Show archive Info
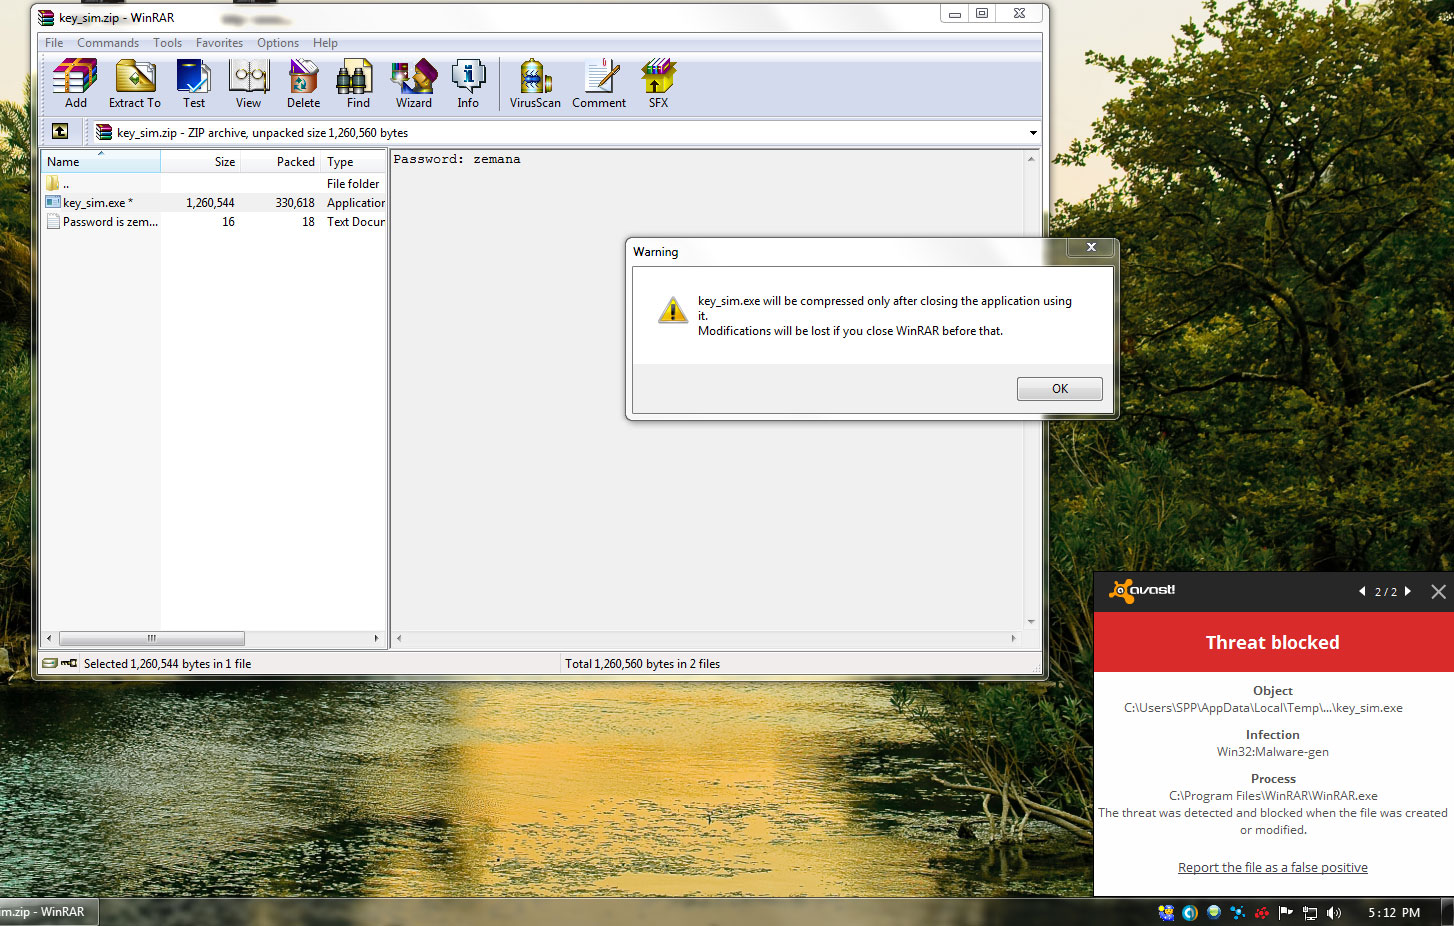The image size is (1454, 926). pyautogui.click(x=468, y=83)
